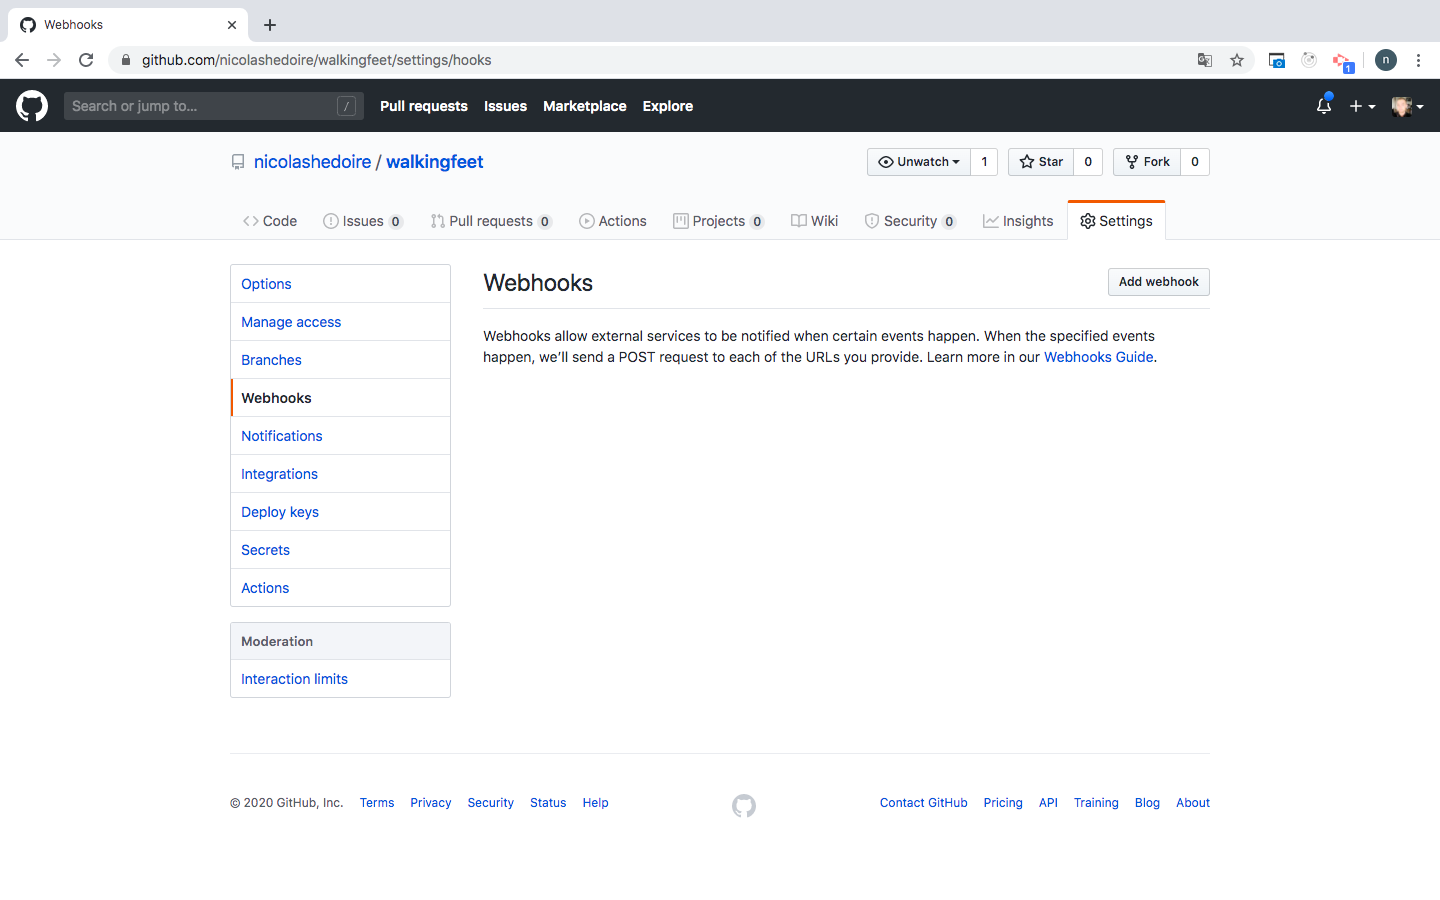The width and height of the screenshot is (1440, 900).
Task: Click the Add webhook button
Action: pyautogui.click(x=1159, y=282)
